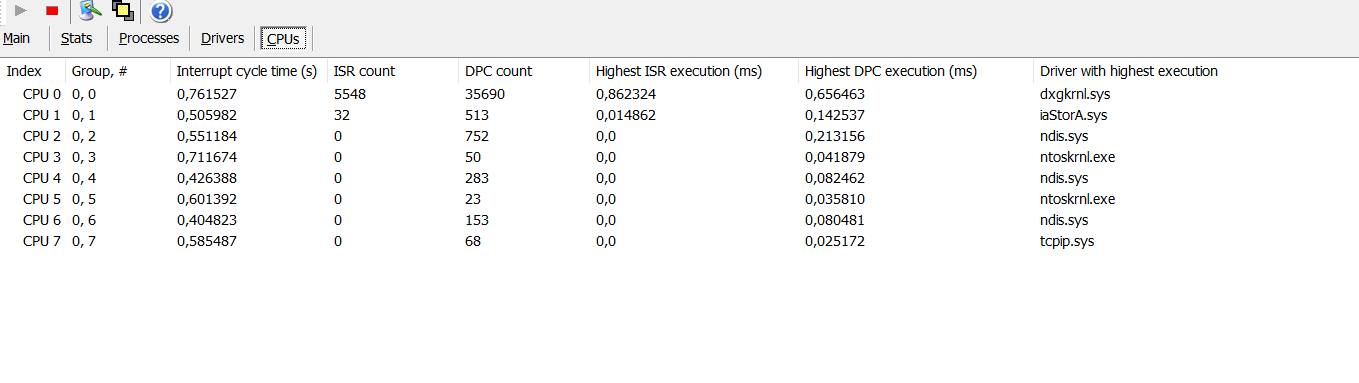The image size is (1359, 383).
Task: Click the CPUs tab
Action: point(283,38)
